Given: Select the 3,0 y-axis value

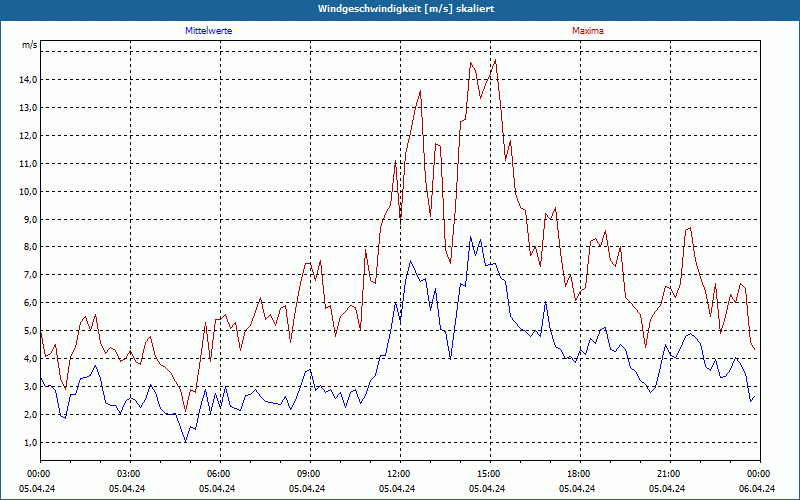Looking at the screenshot, I should coord(31,386).
